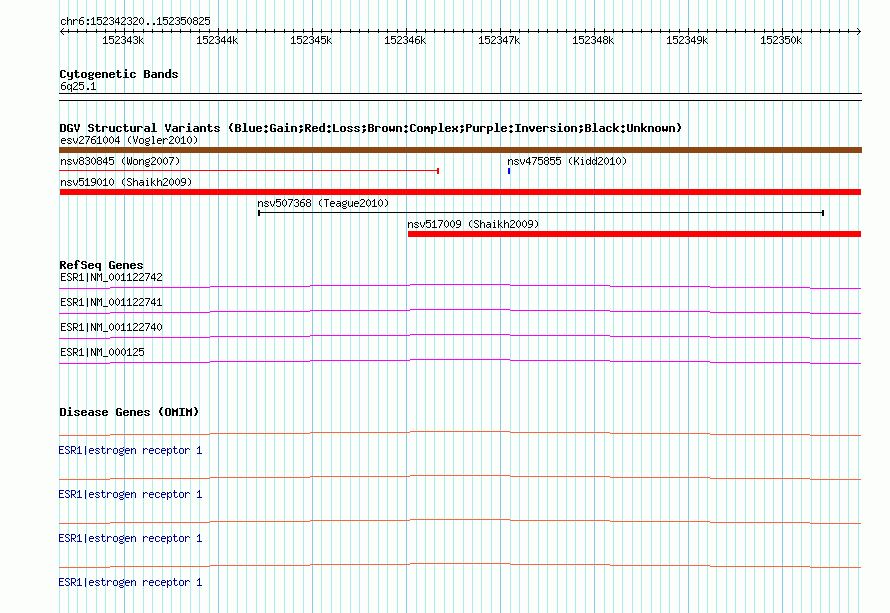
Task: Open the last ESR1|estrogen receptor 1 OMIM link
Action: 130,582
